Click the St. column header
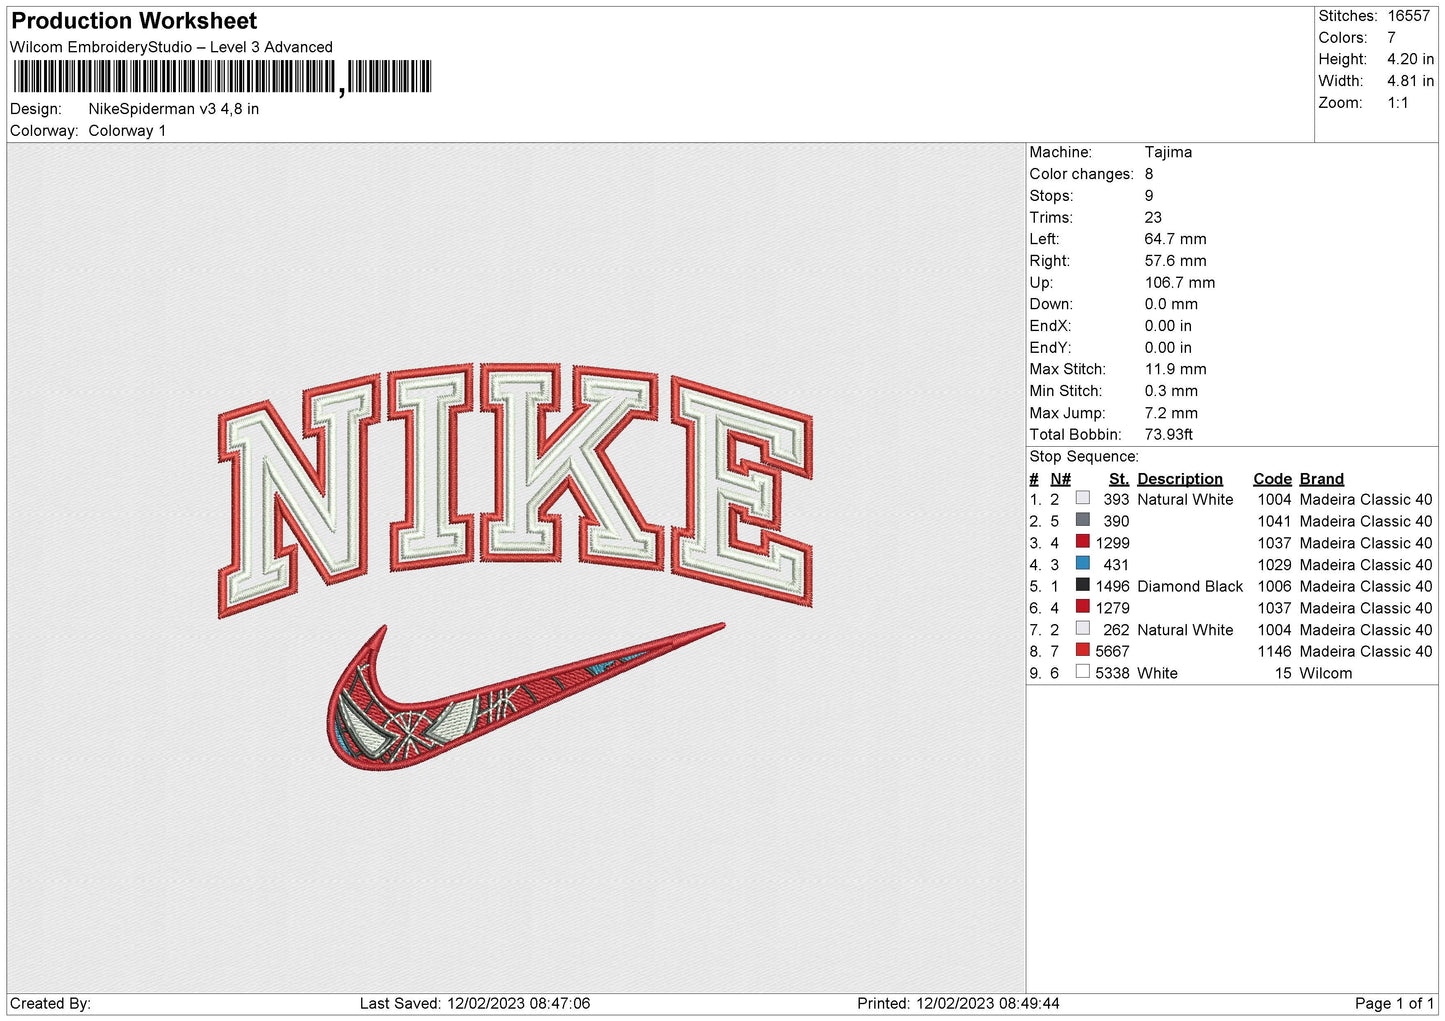This screenshot has width=1445, height=1021. coord(1118,478)
